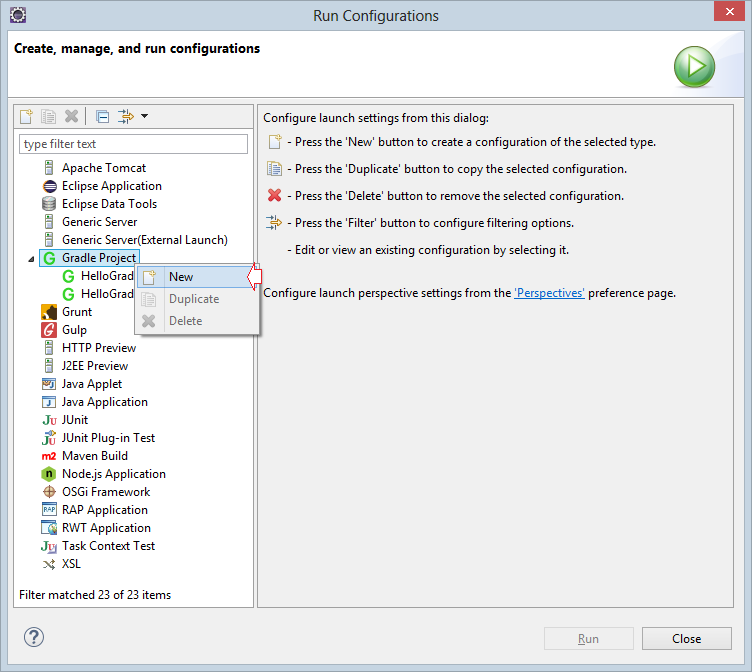
Task: Open the 'Perspectives' preference page link
Action: pos(549,293)
